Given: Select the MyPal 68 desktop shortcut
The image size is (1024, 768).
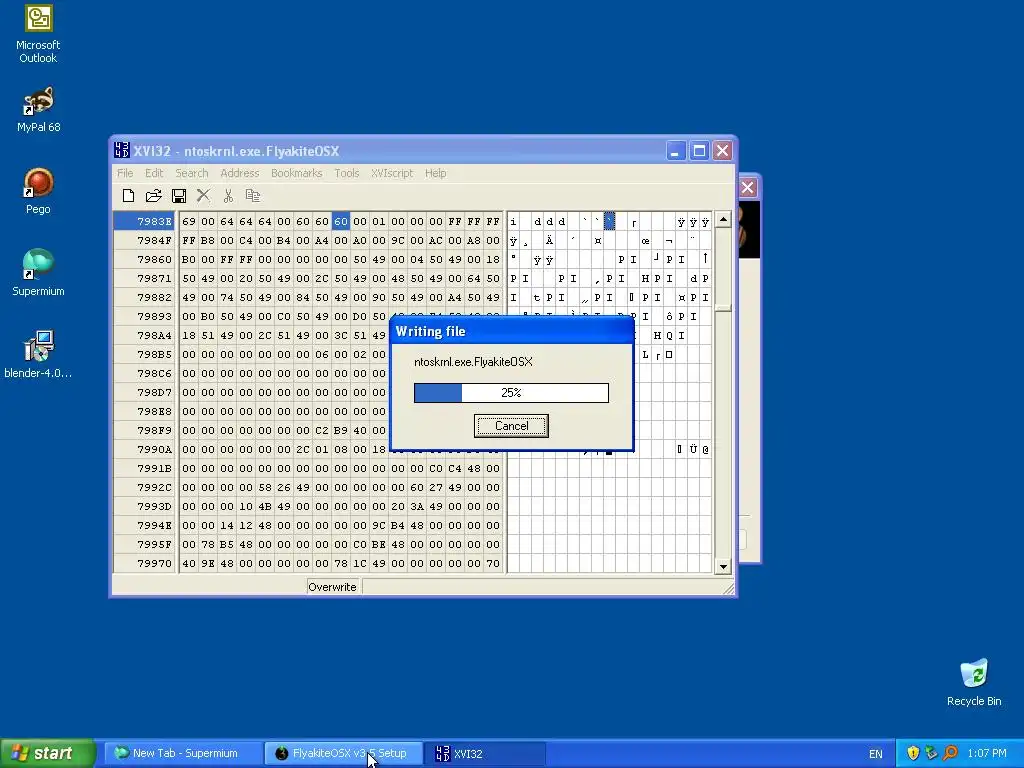Looking at the screenshot, I should click(38, 110).
